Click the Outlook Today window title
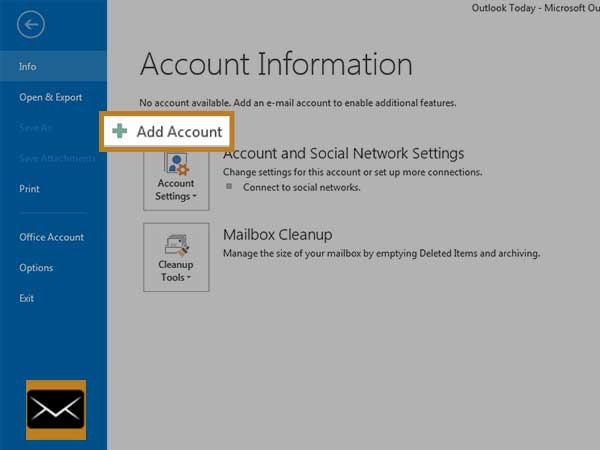 (535, 8)
